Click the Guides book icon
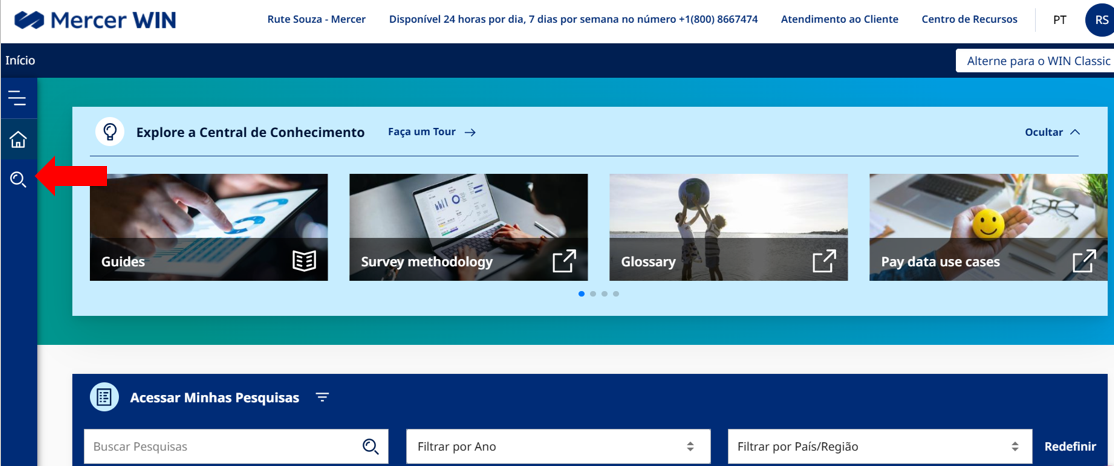The image size is (1114, 466). pos(304,261)
